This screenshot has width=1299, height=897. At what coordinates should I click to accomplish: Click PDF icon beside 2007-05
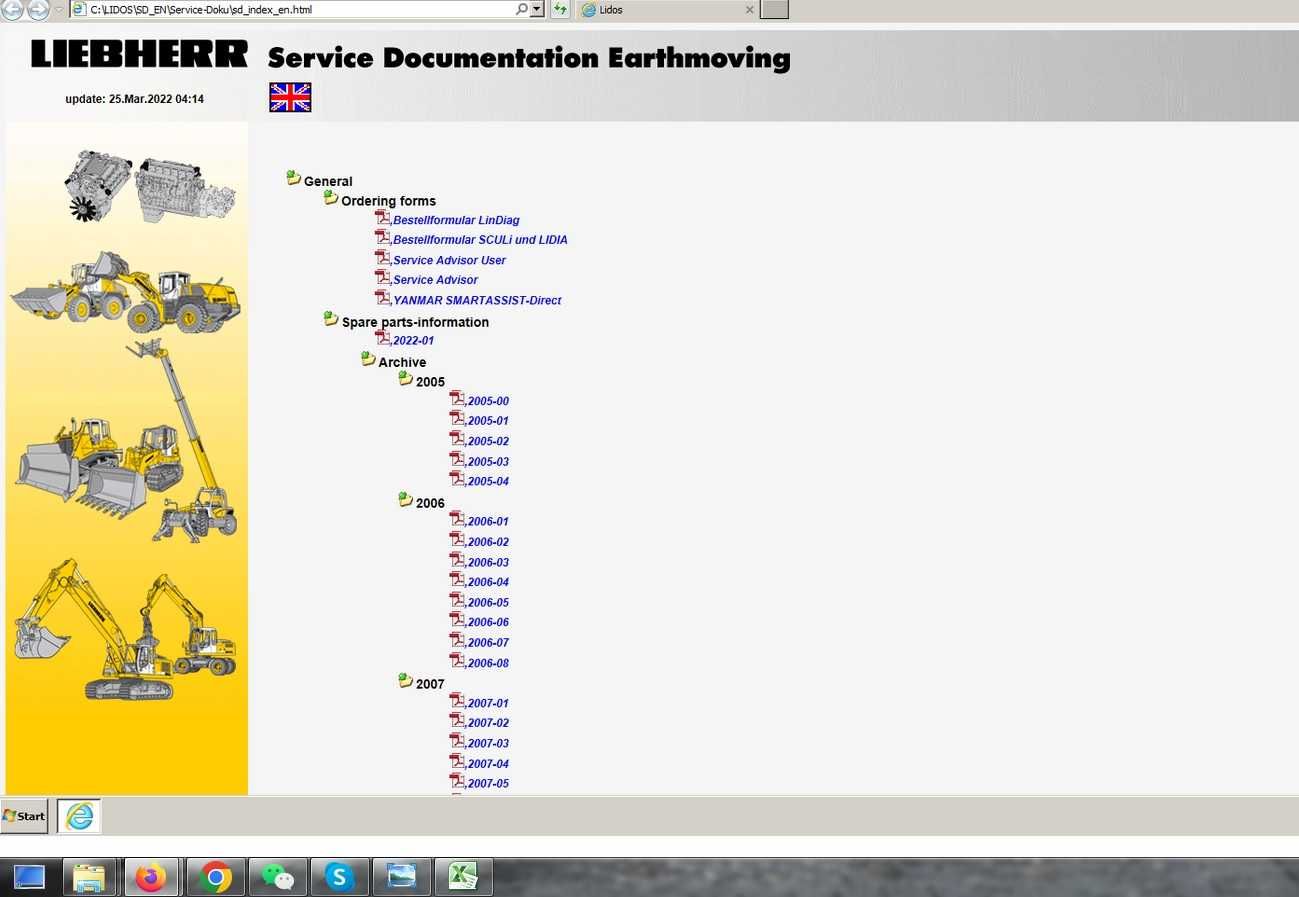(x=458, y=781)
